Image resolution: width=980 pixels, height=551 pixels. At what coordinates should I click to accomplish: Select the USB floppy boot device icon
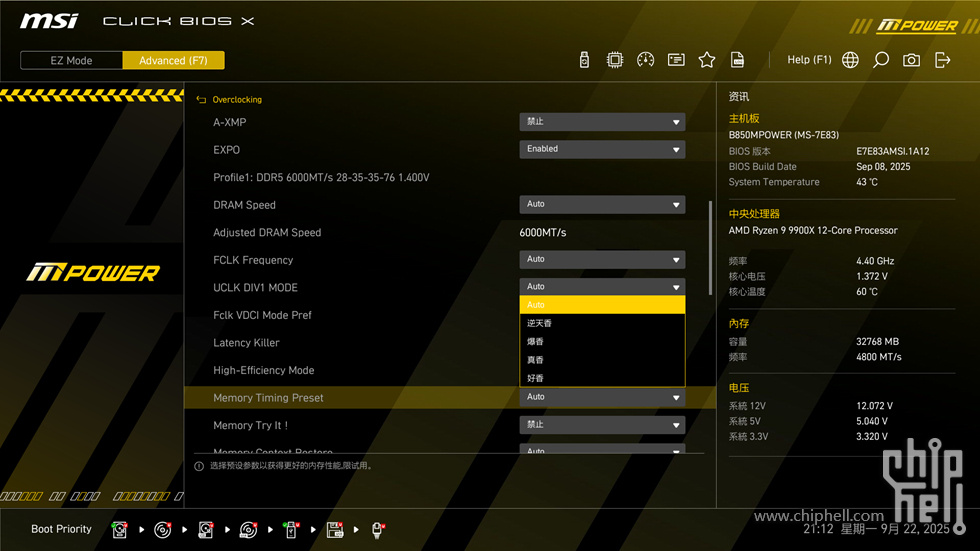[x=335, y=530]
